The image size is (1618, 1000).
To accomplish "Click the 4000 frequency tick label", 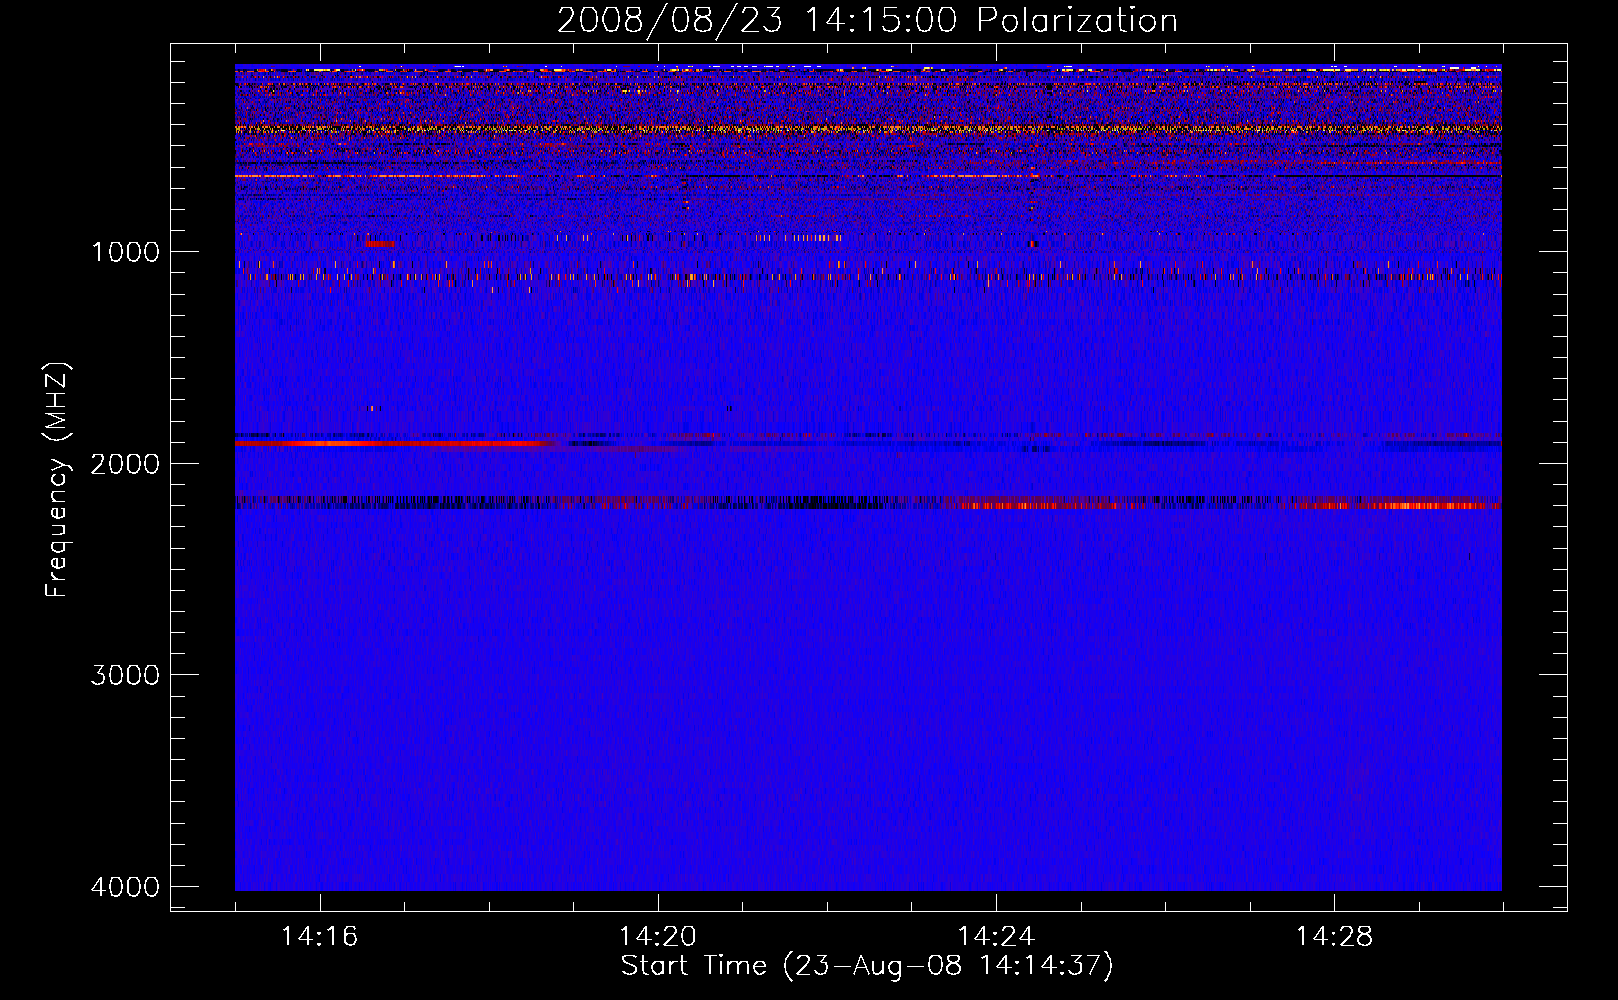I will 125,887.
